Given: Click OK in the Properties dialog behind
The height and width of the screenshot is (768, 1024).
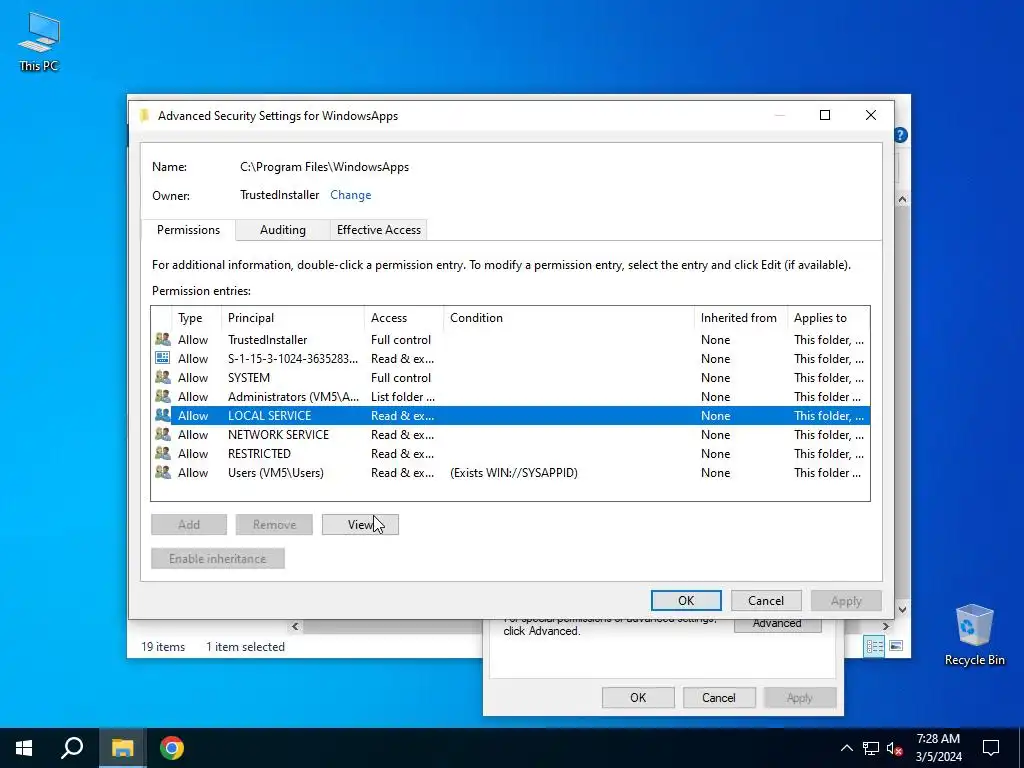Looking at the screenshot, I should click(638, 697).
